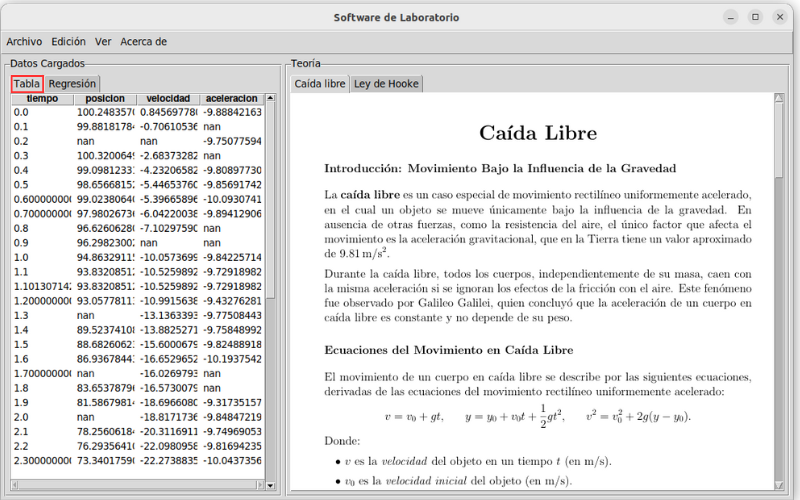Click the table's scroll down arrow

[270, 486]
